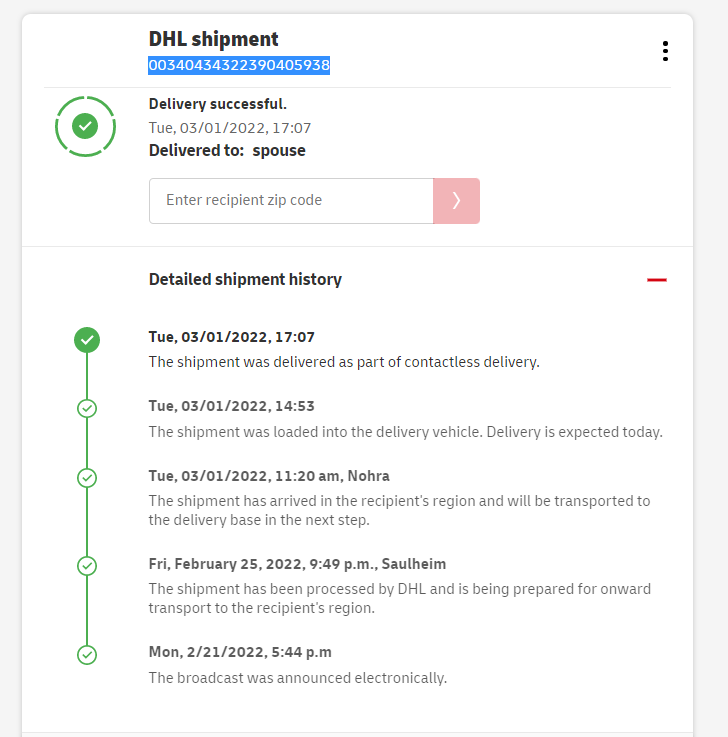Submit zip code with the pink arrow button
This screenshot has height=737, width=728.
tap(456, 201)
